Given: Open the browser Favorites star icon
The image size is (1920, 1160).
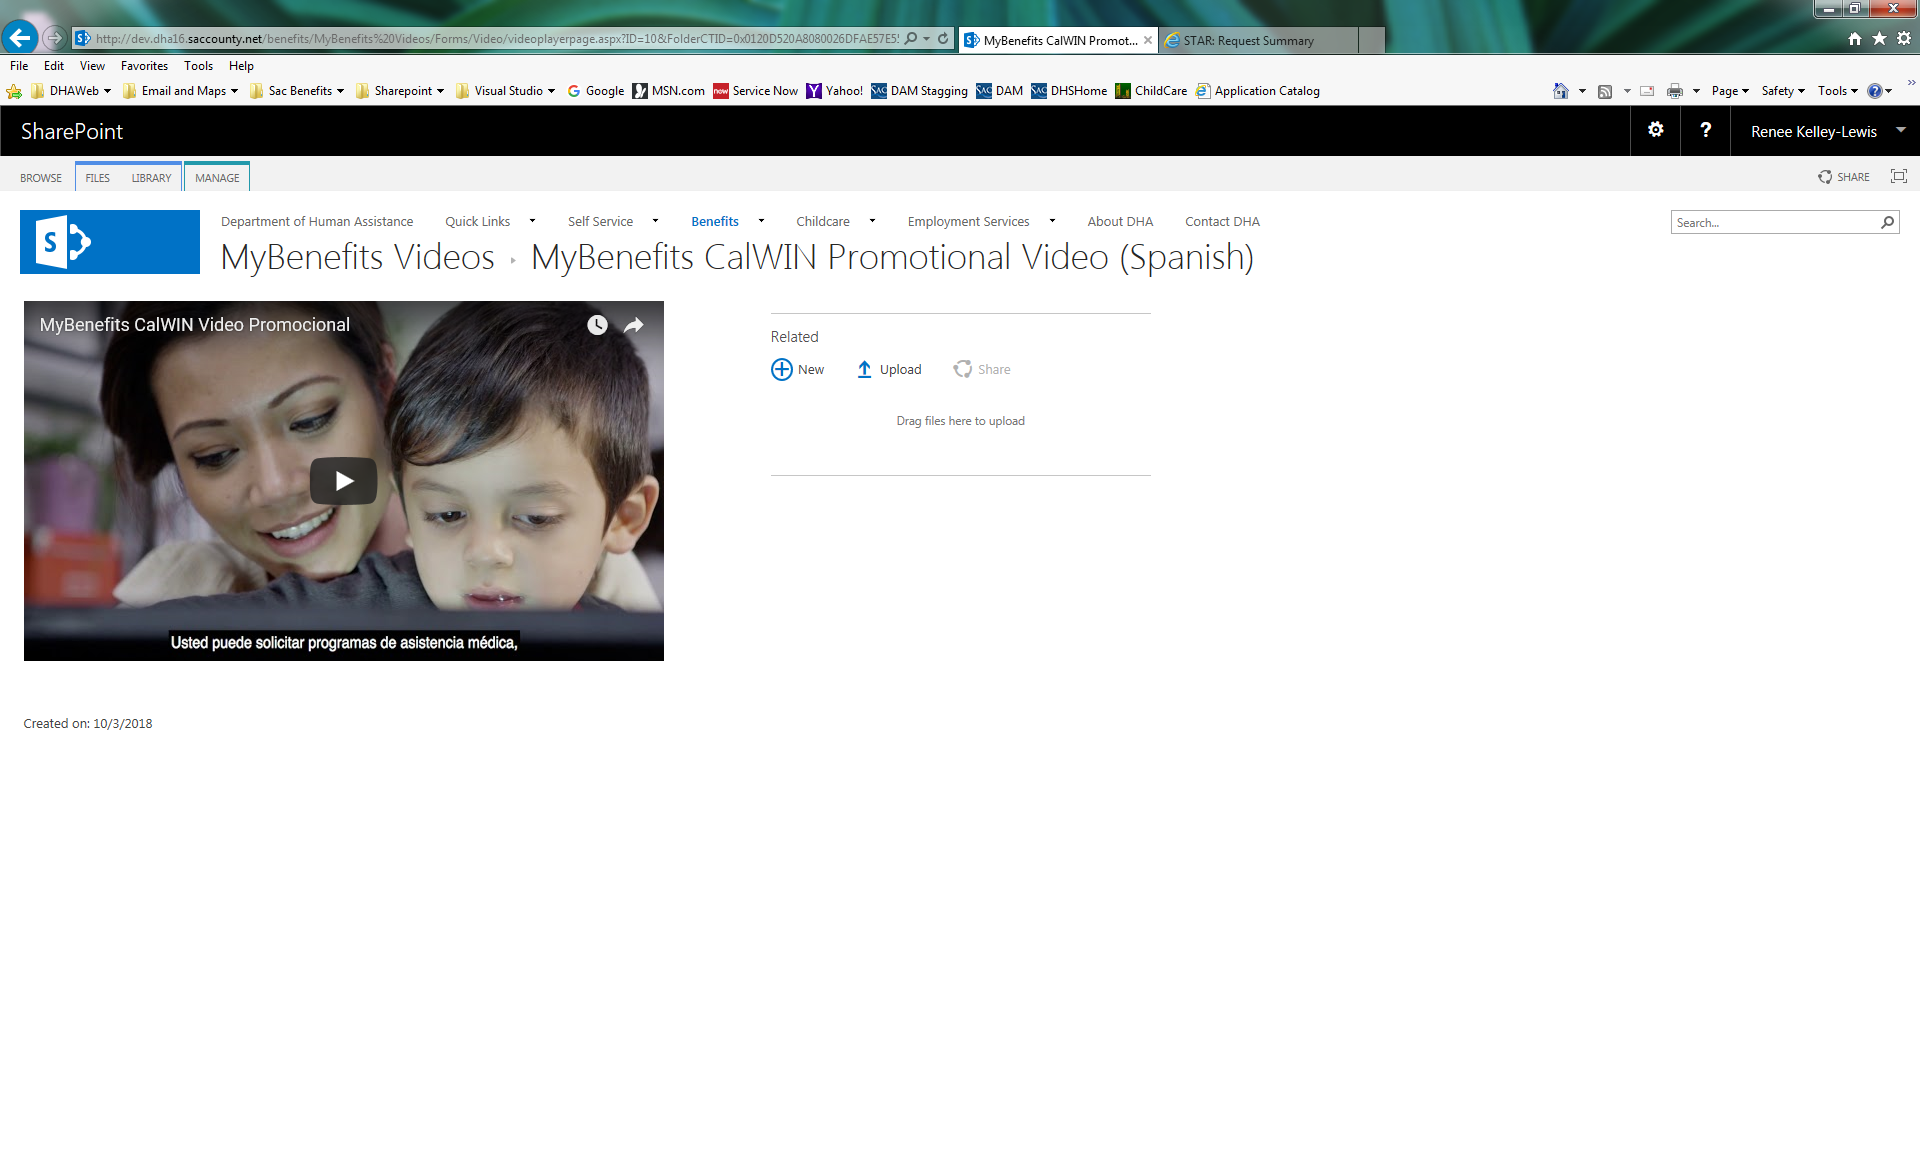Looking at the screenshot, I should click(1879, 38).
